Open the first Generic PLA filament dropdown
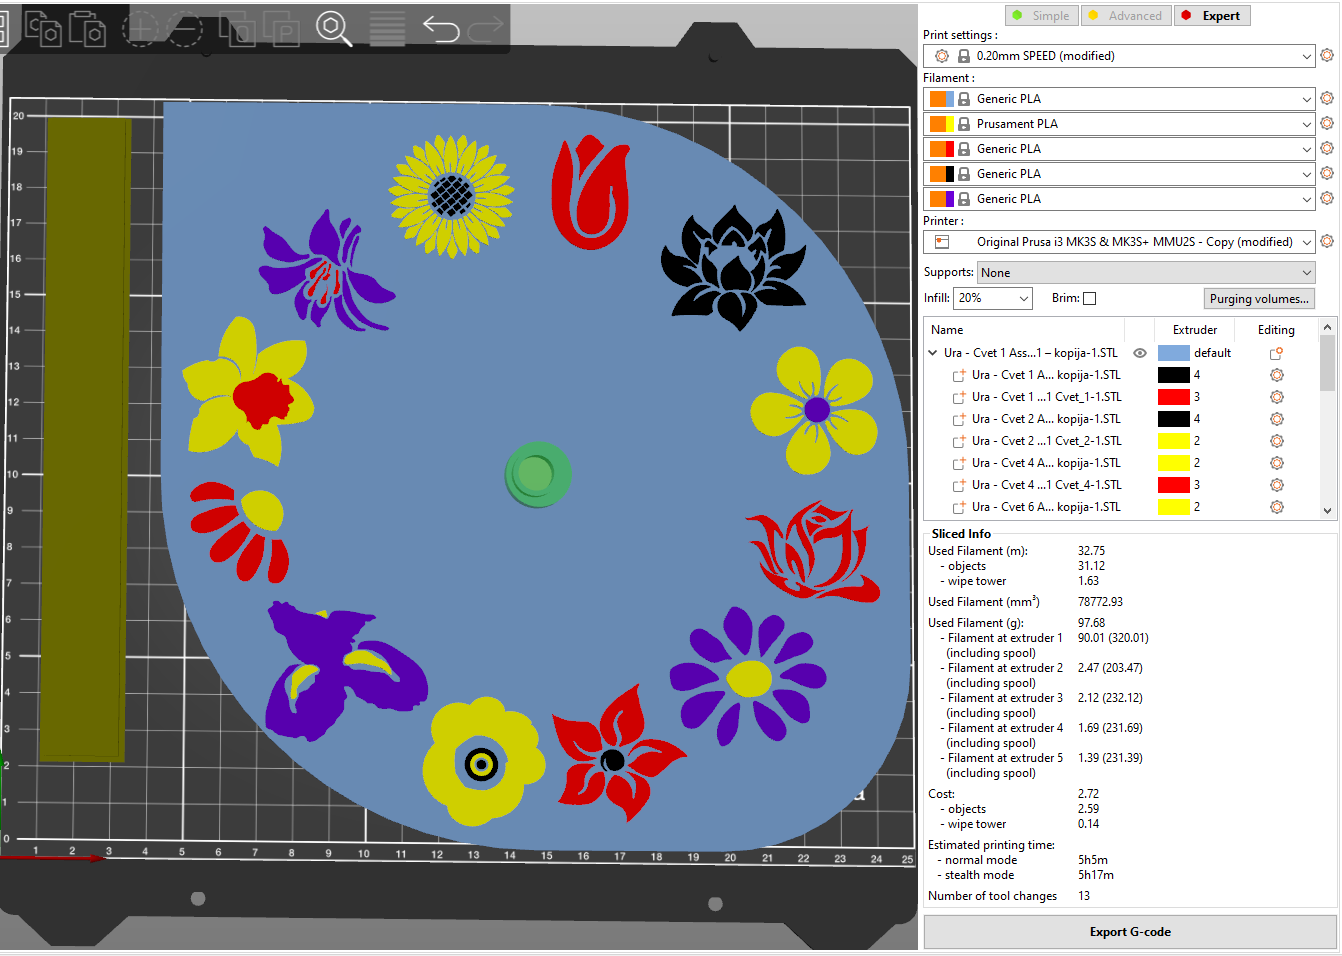The image size is (1342, 956). [x=1119, y=99]
